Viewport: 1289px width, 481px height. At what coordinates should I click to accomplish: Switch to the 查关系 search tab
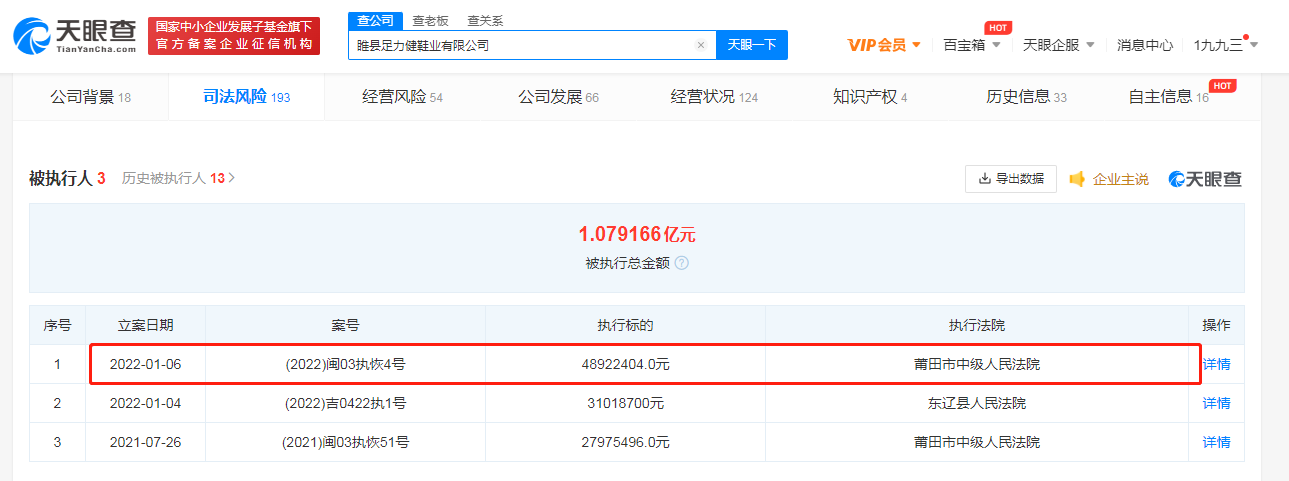click(x=485, y=20)
